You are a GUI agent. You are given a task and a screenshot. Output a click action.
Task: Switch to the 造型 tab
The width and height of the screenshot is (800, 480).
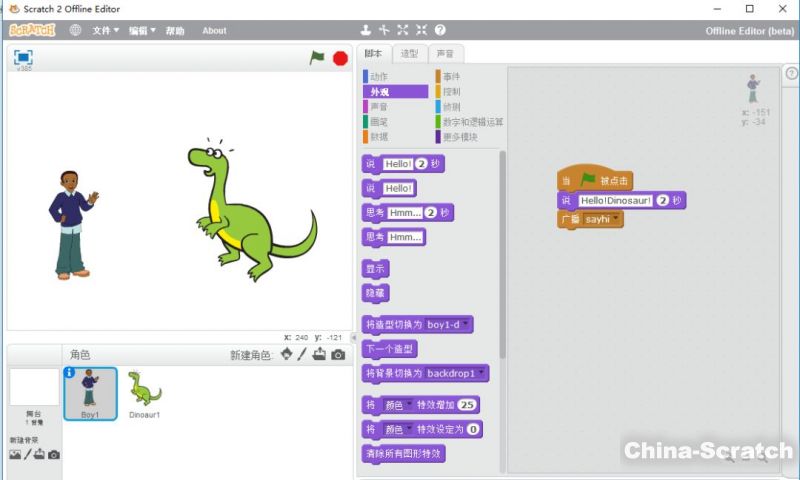click(x=409, y=54)
